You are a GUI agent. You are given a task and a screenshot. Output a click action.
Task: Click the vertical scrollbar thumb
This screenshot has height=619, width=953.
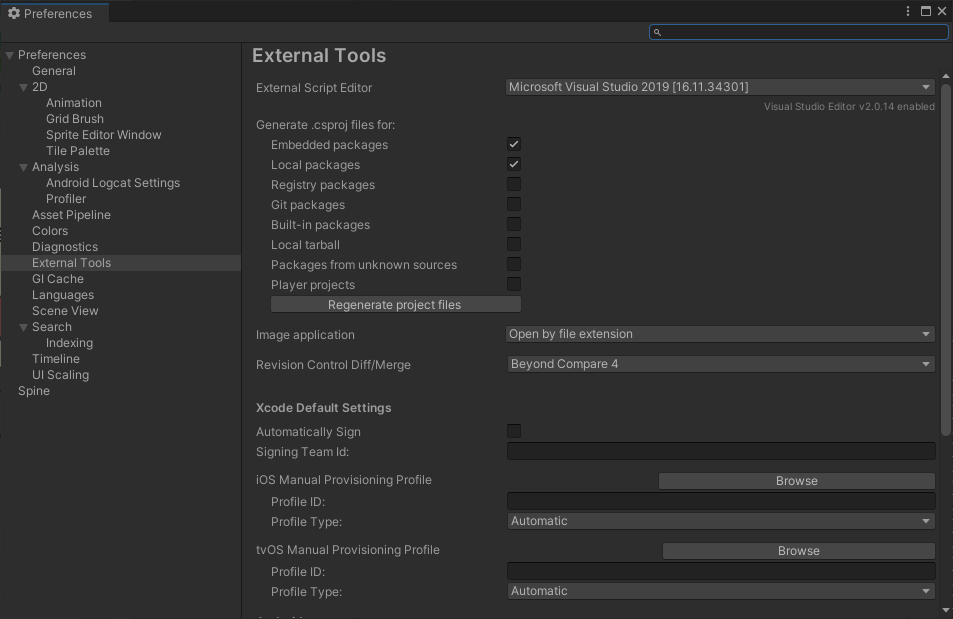coord(945,260)
